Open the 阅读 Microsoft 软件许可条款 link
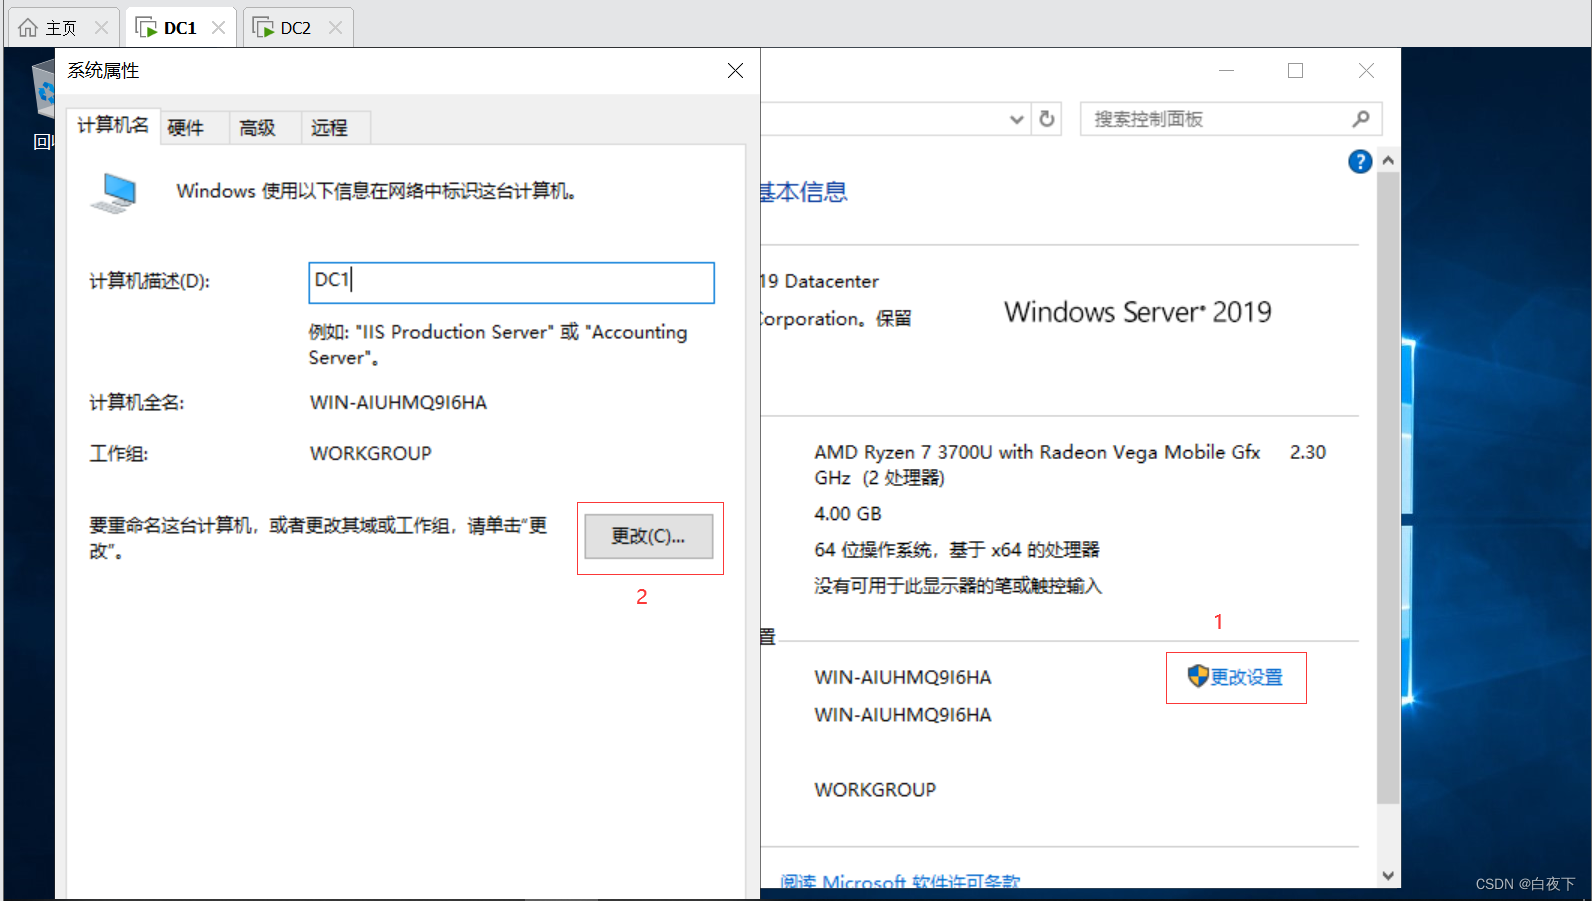Screen dimensions: 1592x901 pyautogui.click(x=900, y=881)
